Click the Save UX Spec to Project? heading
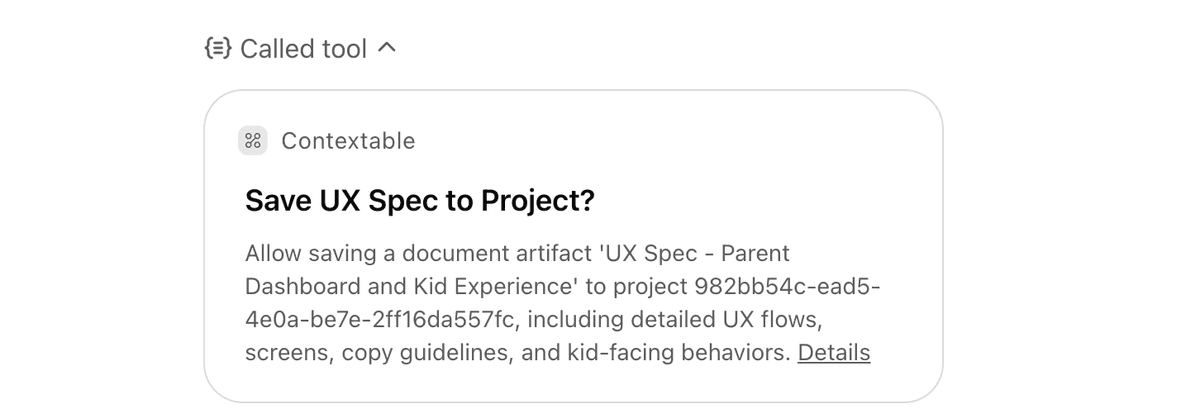The width and height of the screenshot is (1200, 418). 419,201
